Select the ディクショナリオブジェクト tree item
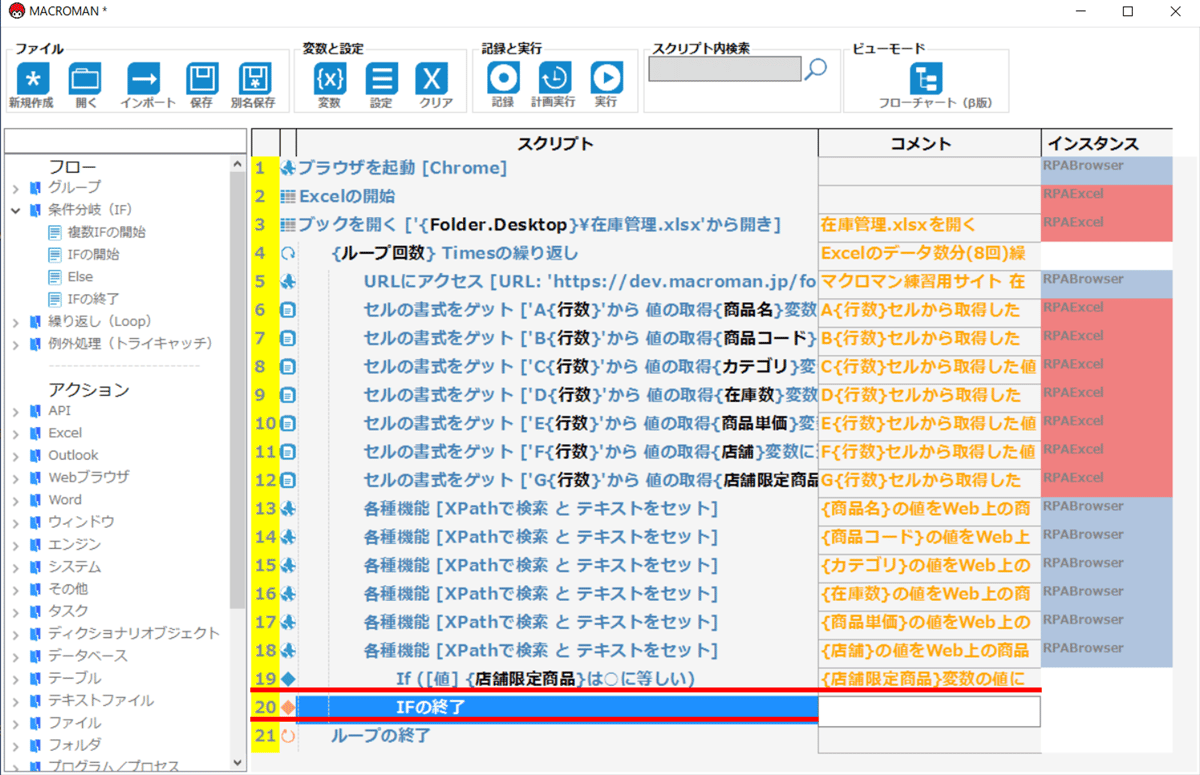This screenshot has height=775, width=1200. 134,633
